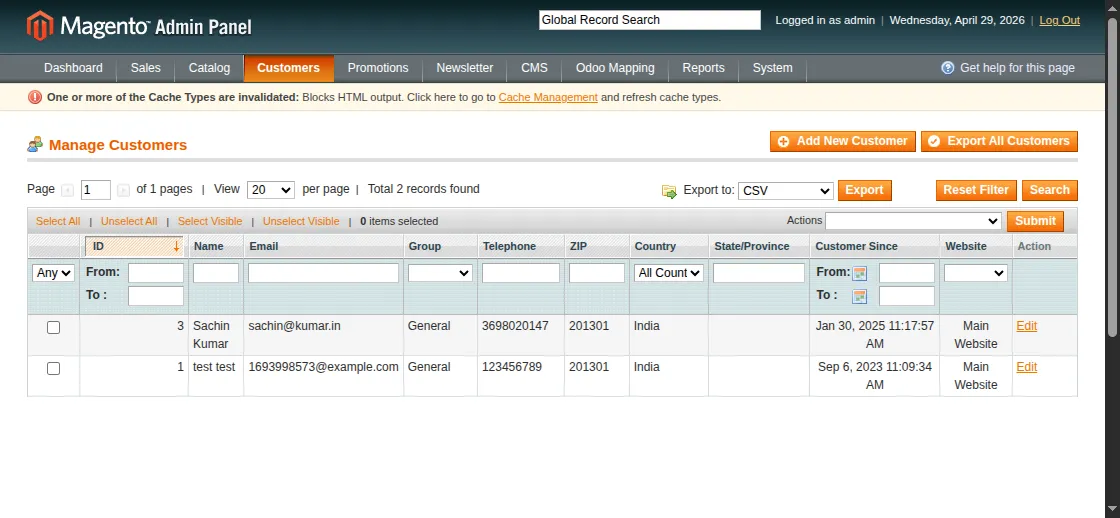Tick the checkbox for Sachin Kumar

coord(54,327)
